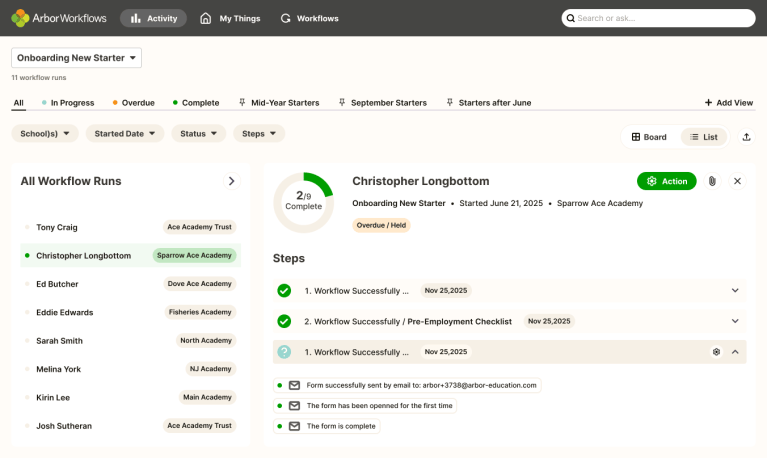Switch to Board layout
This screenshot has width=767, height=458.
coord(649,137)
